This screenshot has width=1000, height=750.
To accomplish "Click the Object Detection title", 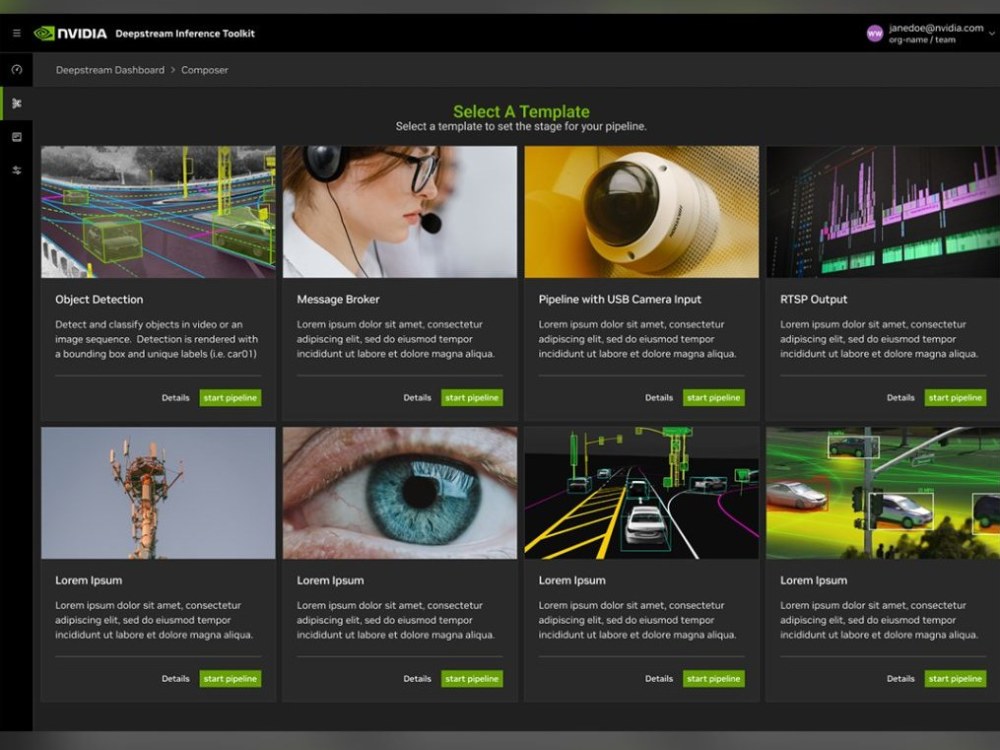I will pyautogui.click(x=99, y=299).
